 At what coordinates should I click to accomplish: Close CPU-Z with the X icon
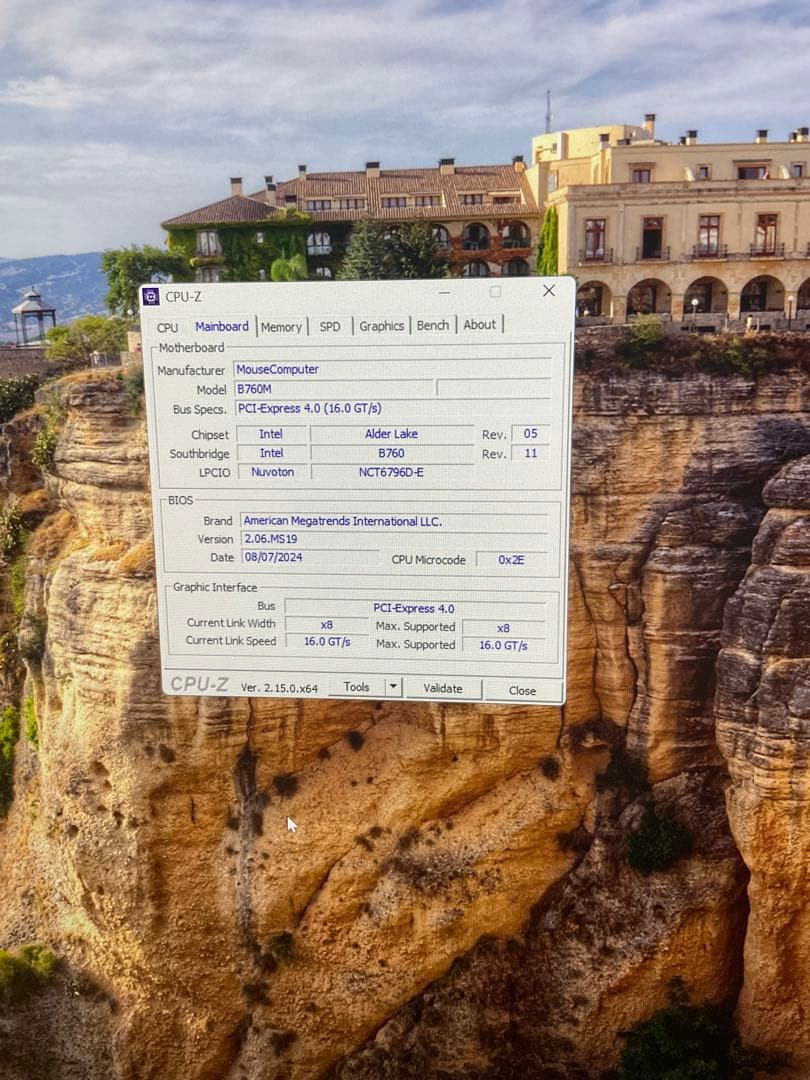548,291
